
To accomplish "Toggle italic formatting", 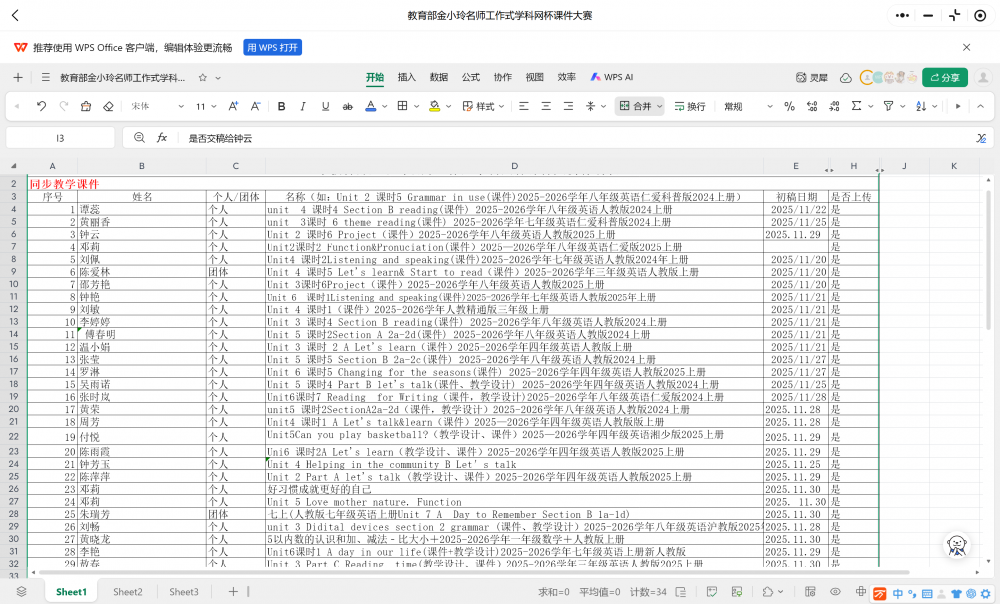I will coord(305,106).
